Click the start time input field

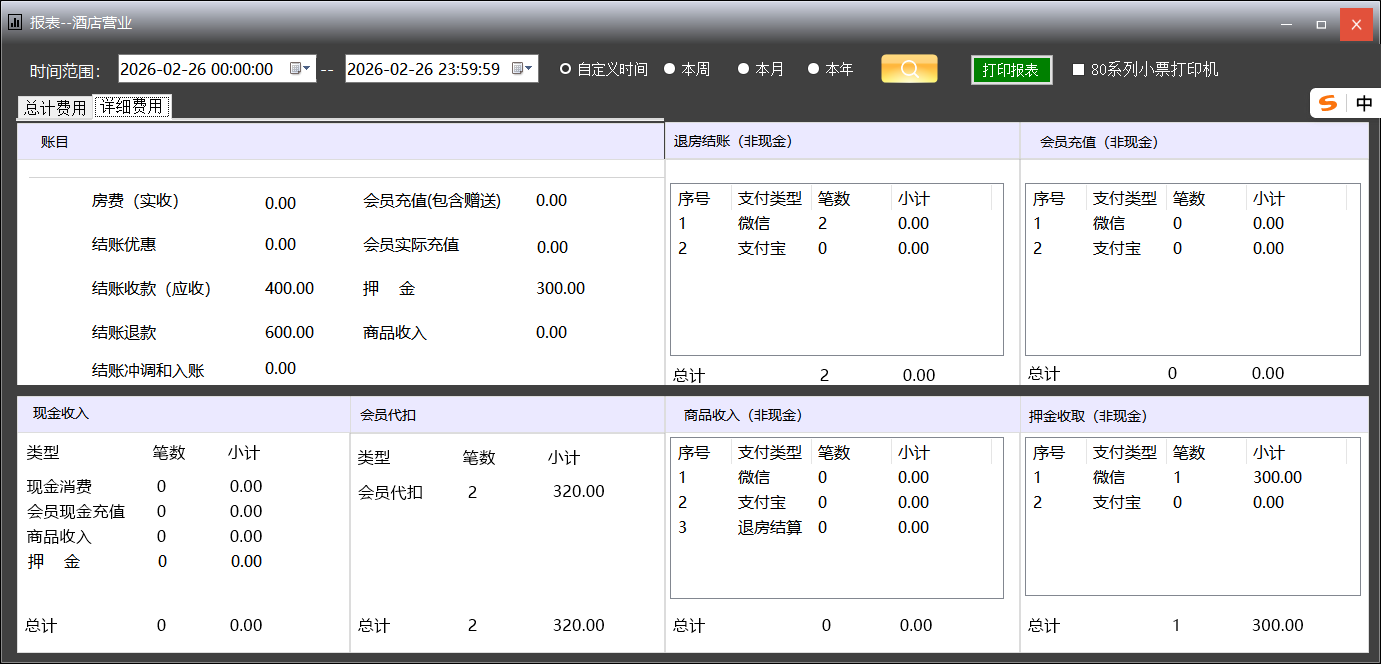tap(202, 69)
